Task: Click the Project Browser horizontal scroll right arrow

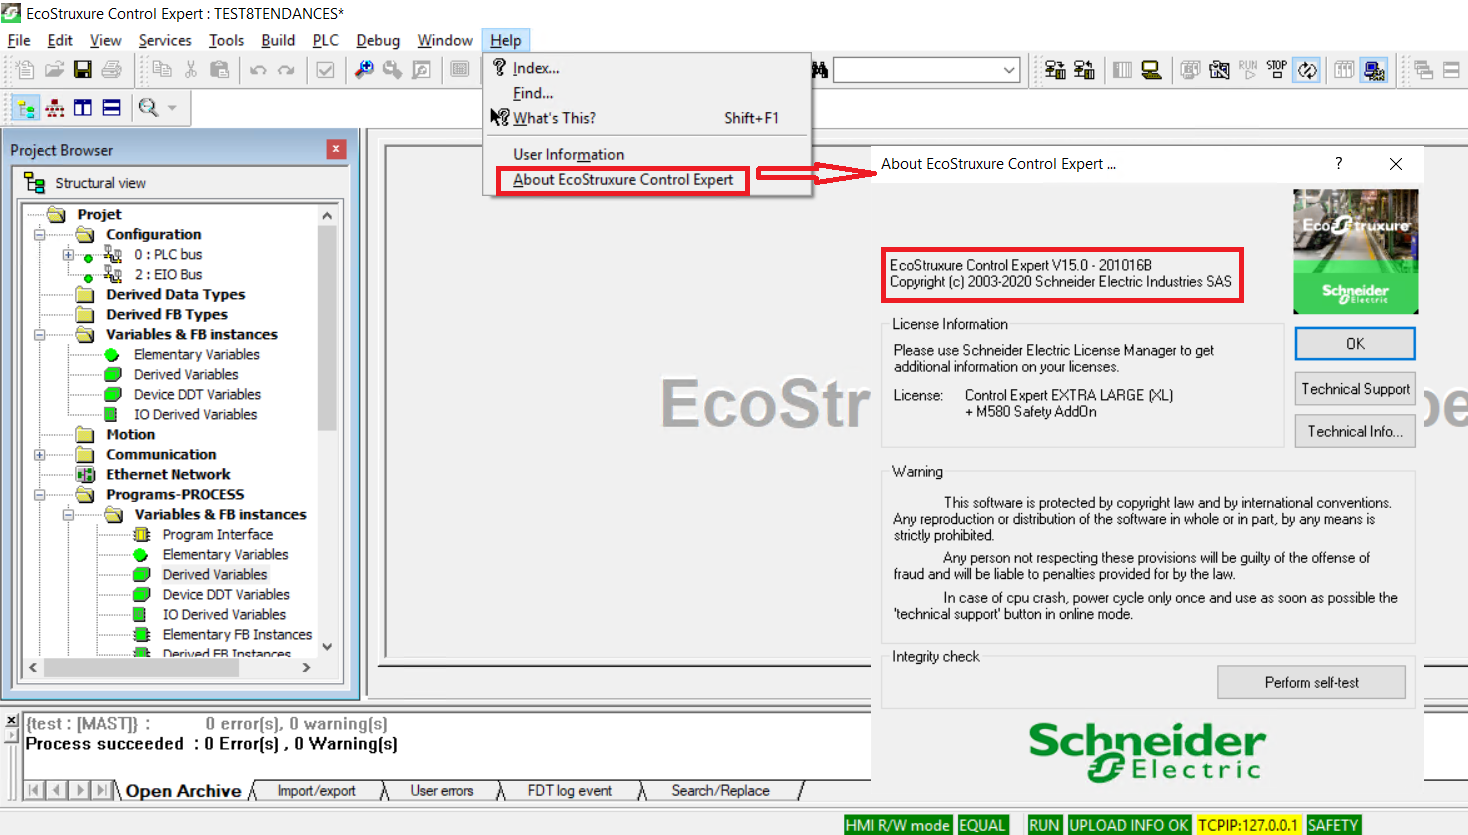Action: (x=306, y=667)
